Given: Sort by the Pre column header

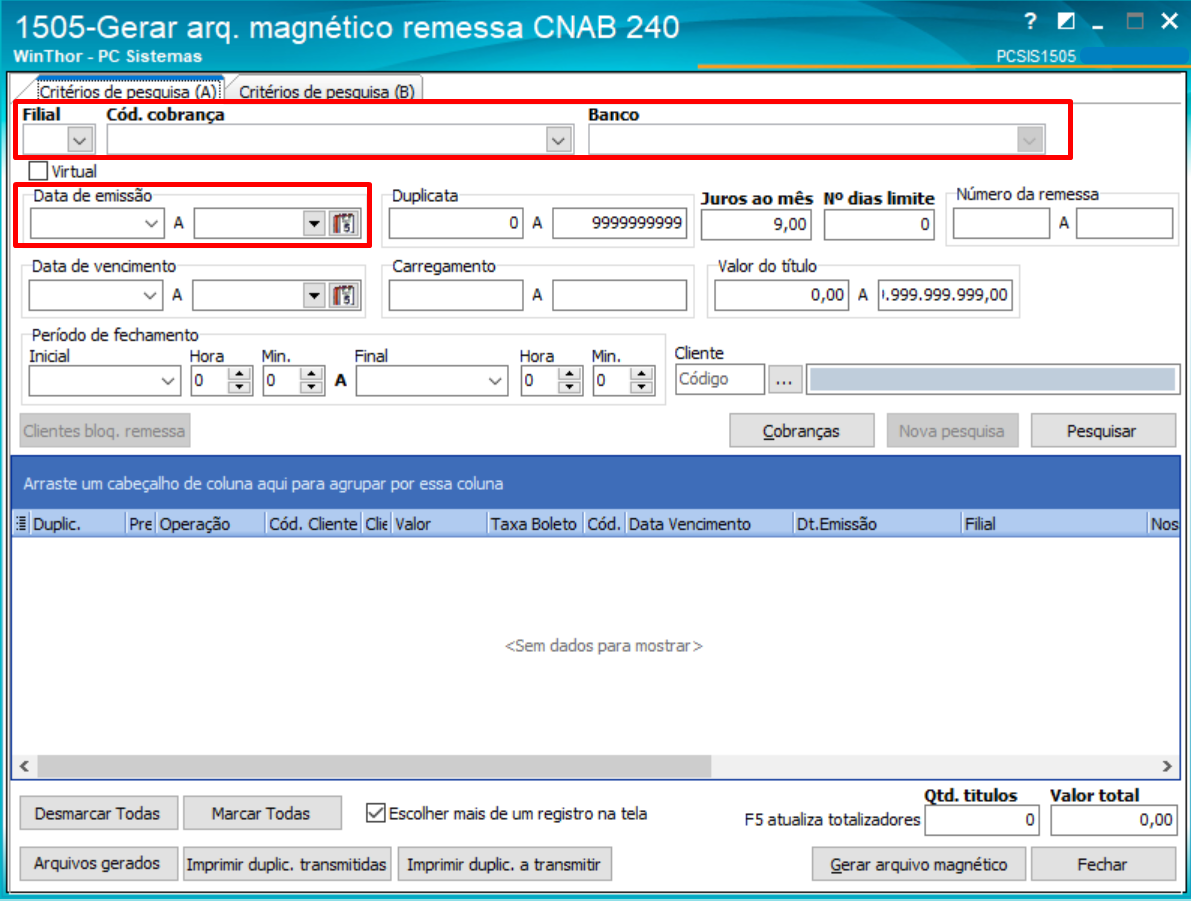Looking at the screenshot, I should click(x=141, y=523).
